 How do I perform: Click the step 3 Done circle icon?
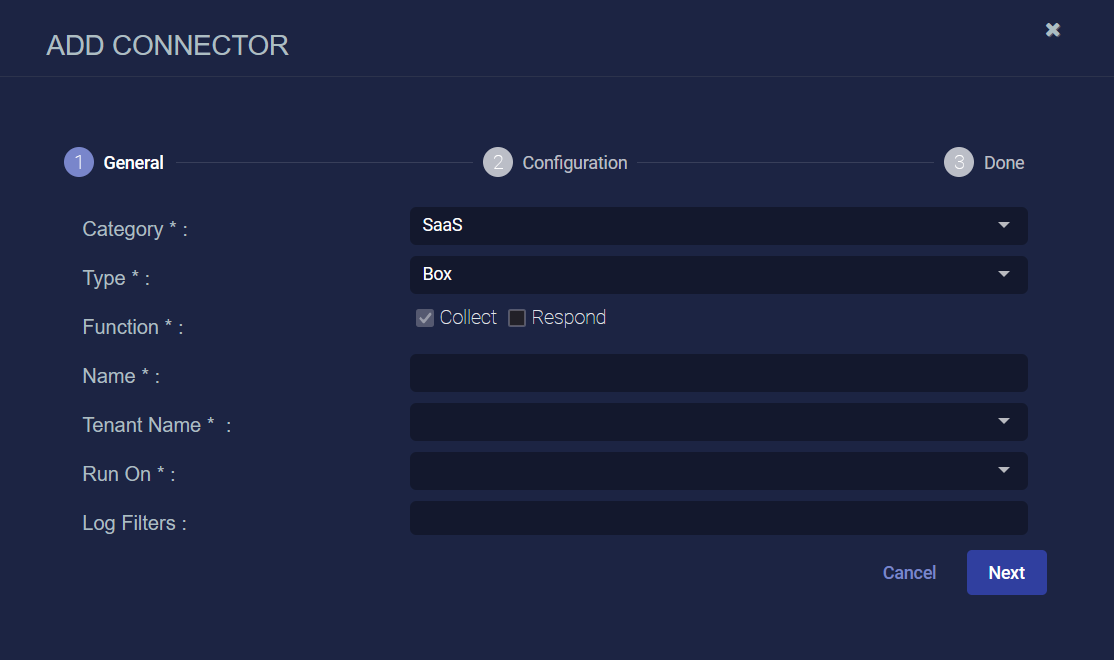pos(958,162)
